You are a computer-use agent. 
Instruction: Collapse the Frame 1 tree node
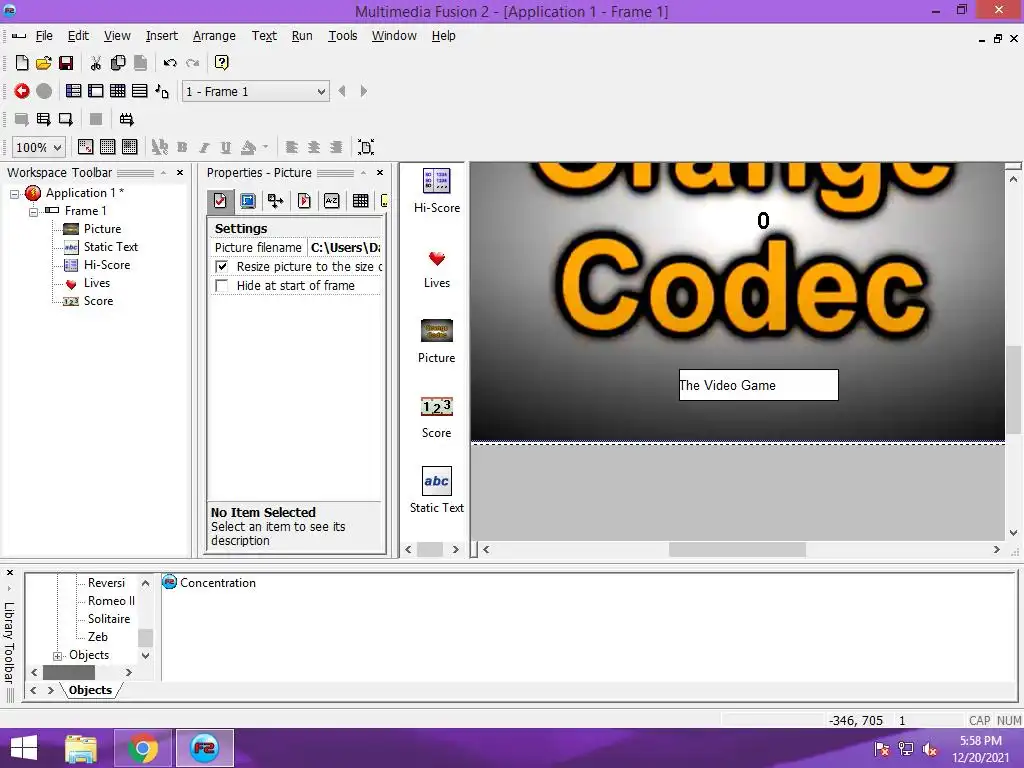(33, 212)
